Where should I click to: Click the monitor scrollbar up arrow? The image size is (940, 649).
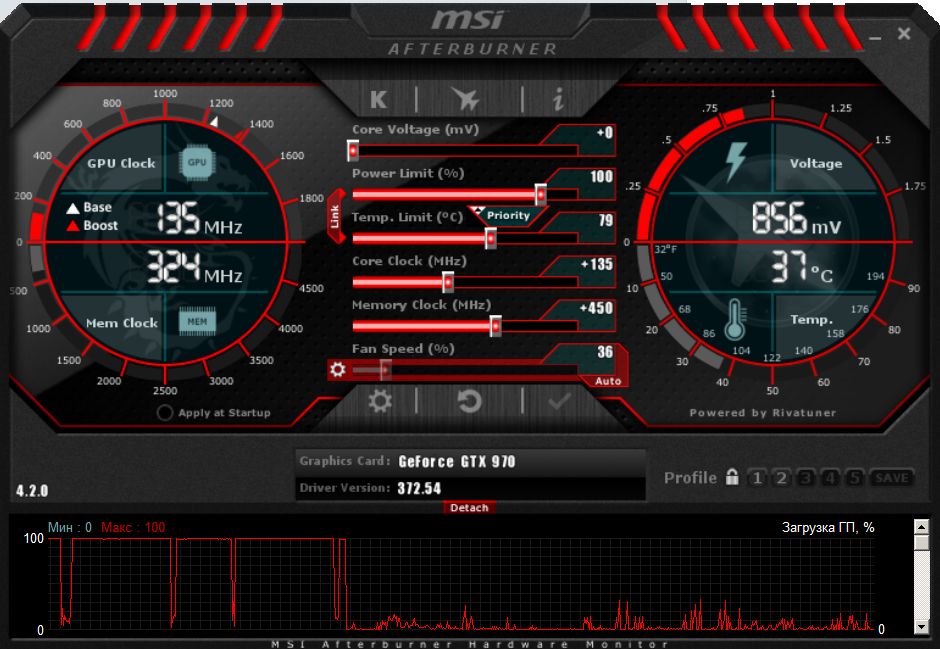(921, 527)
